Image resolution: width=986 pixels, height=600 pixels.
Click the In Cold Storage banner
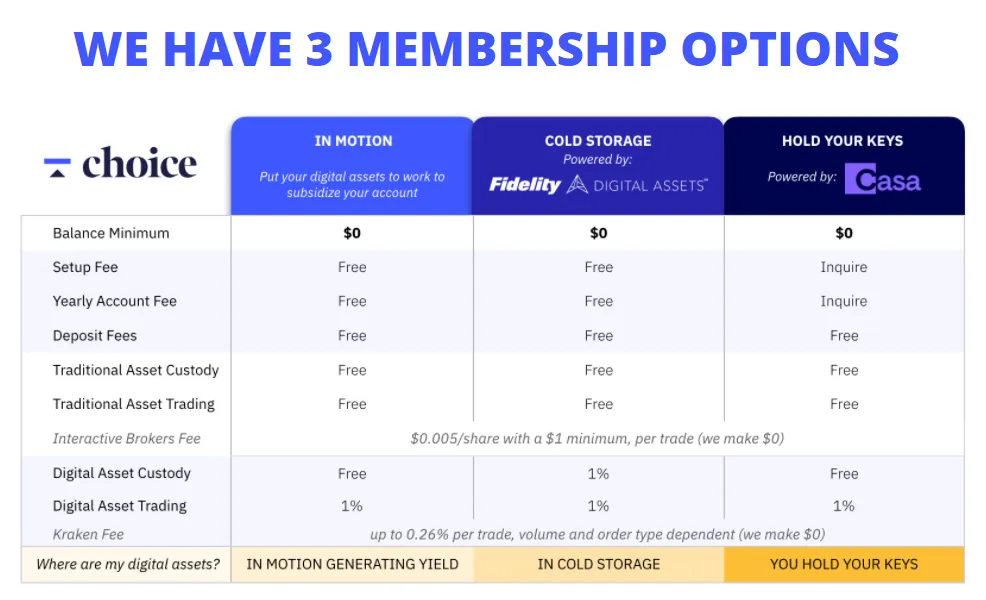point(598,564)
